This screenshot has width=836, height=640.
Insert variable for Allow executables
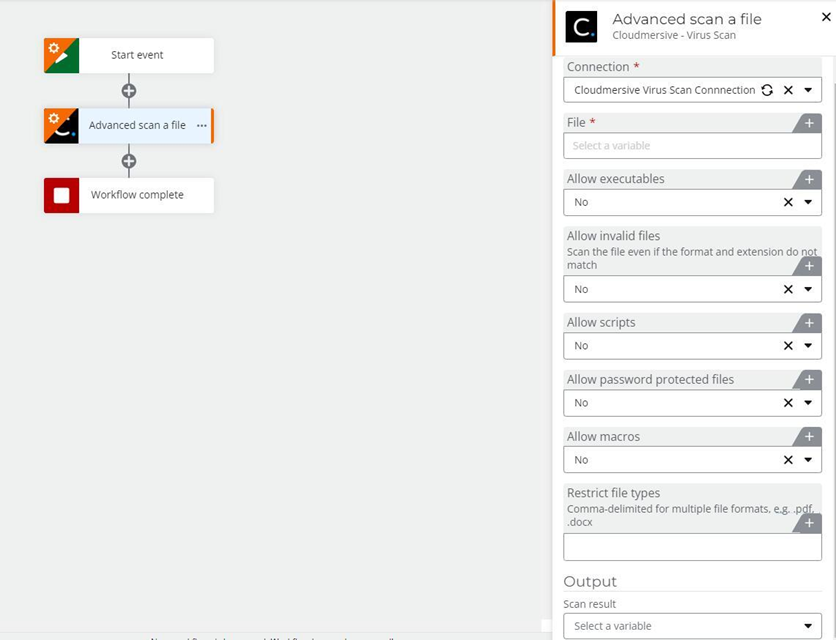pyautogui.click(x=808, y=180)
